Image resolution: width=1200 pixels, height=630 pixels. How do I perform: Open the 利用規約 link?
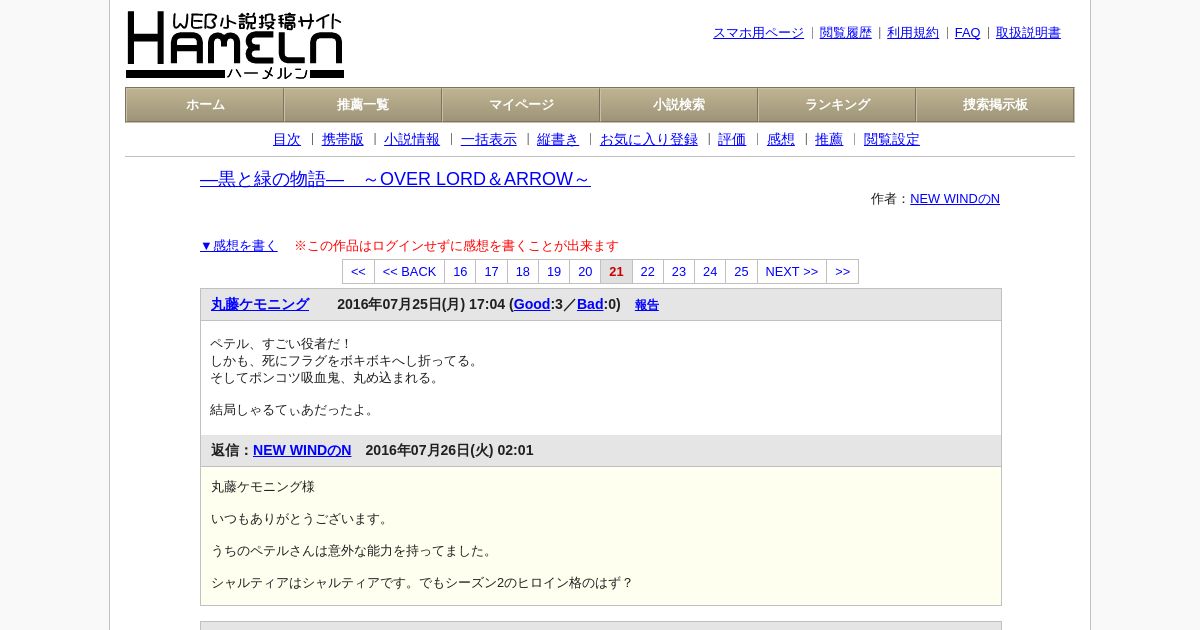pos(913,33)
